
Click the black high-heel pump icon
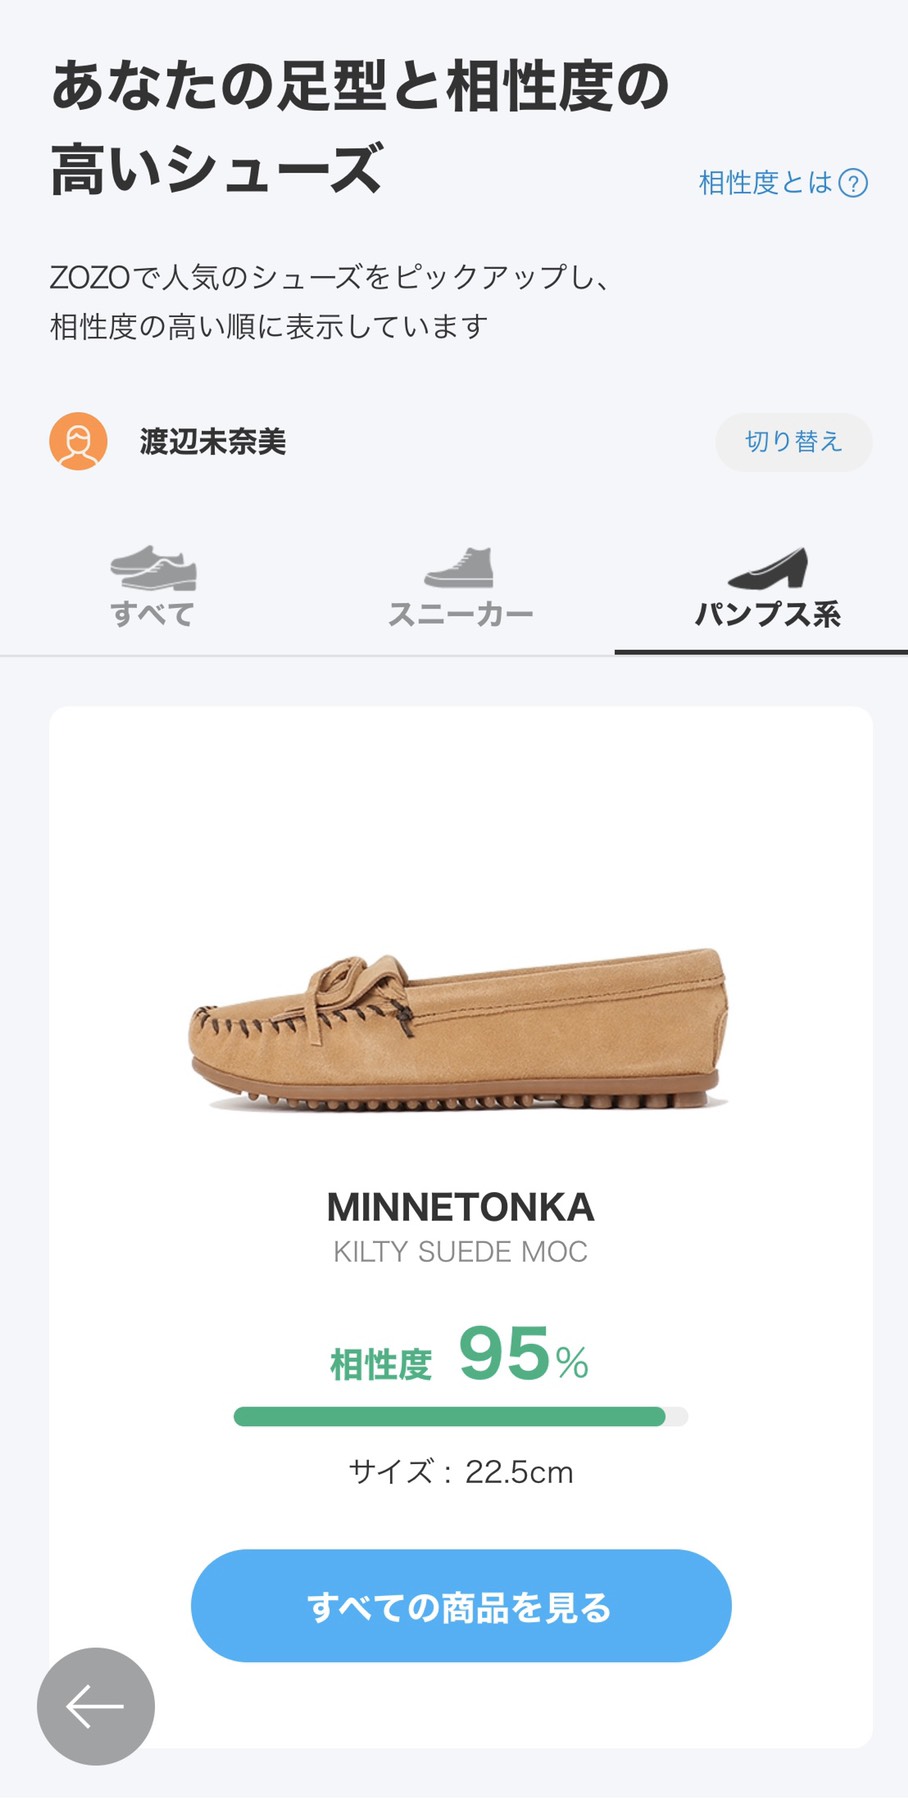767,568
